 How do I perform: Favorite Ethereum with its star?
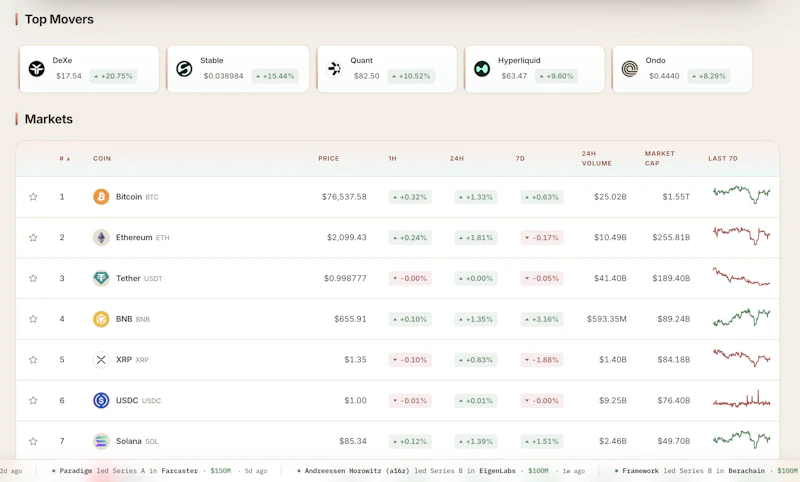(33, 237)
